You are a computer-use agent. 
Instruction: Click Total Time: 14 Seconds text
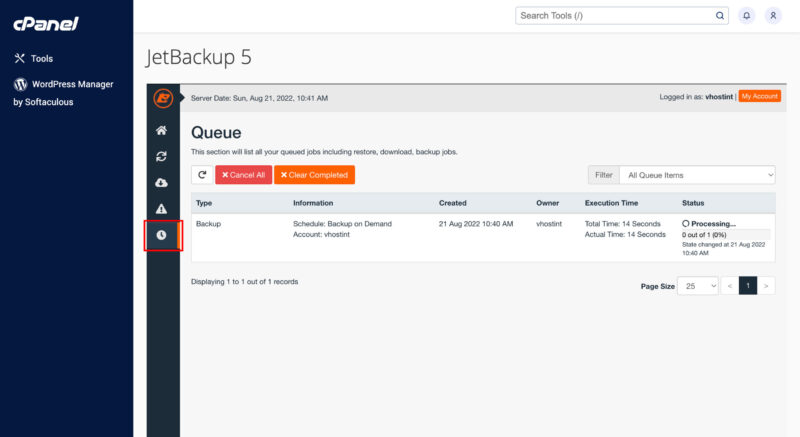coord(622,224)
